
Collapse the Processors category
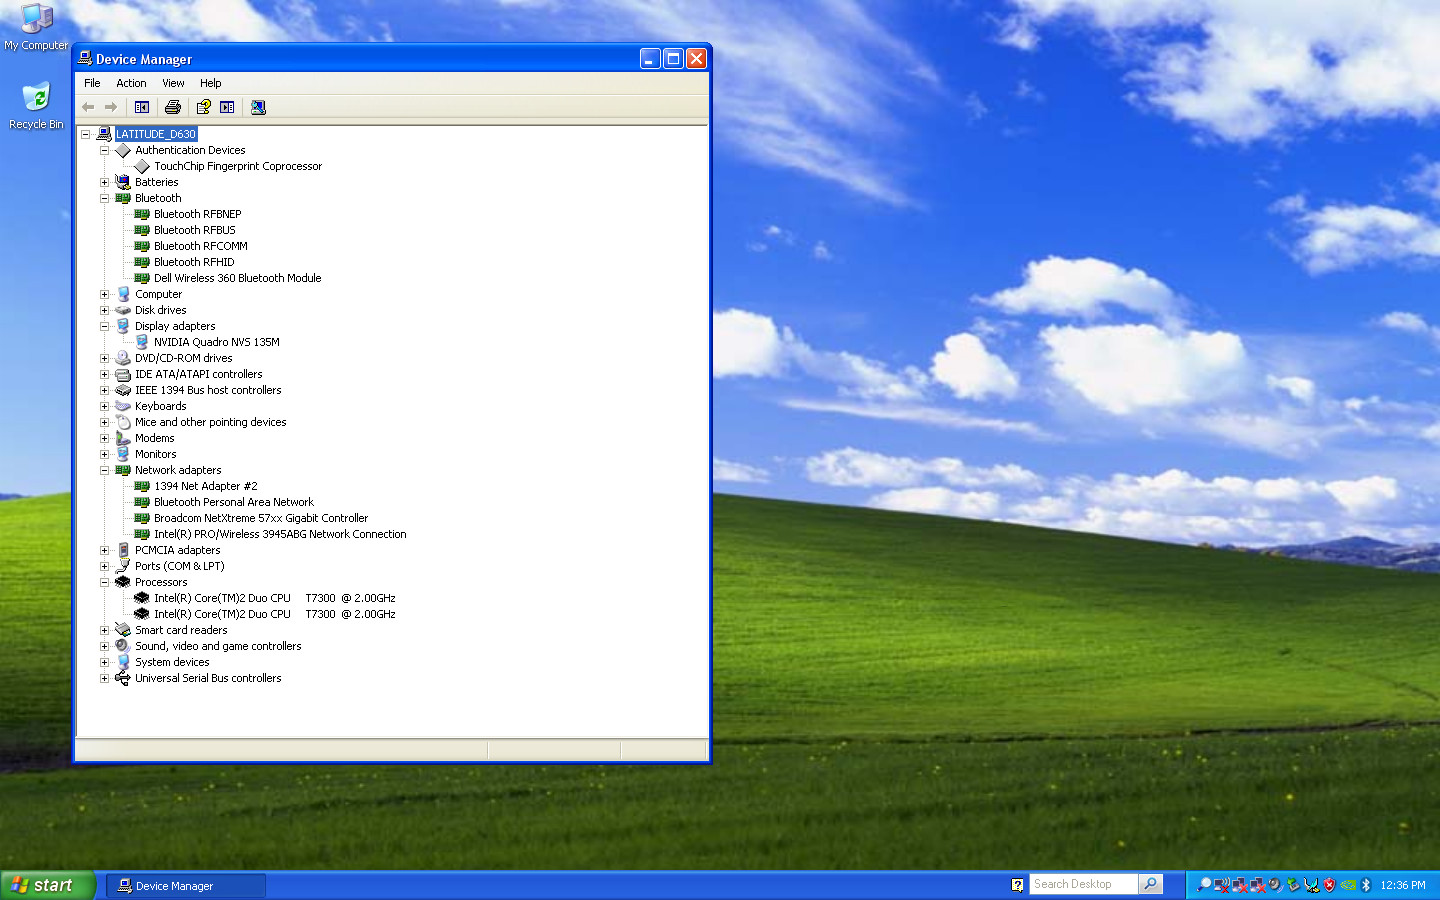[x=104, y=582]
